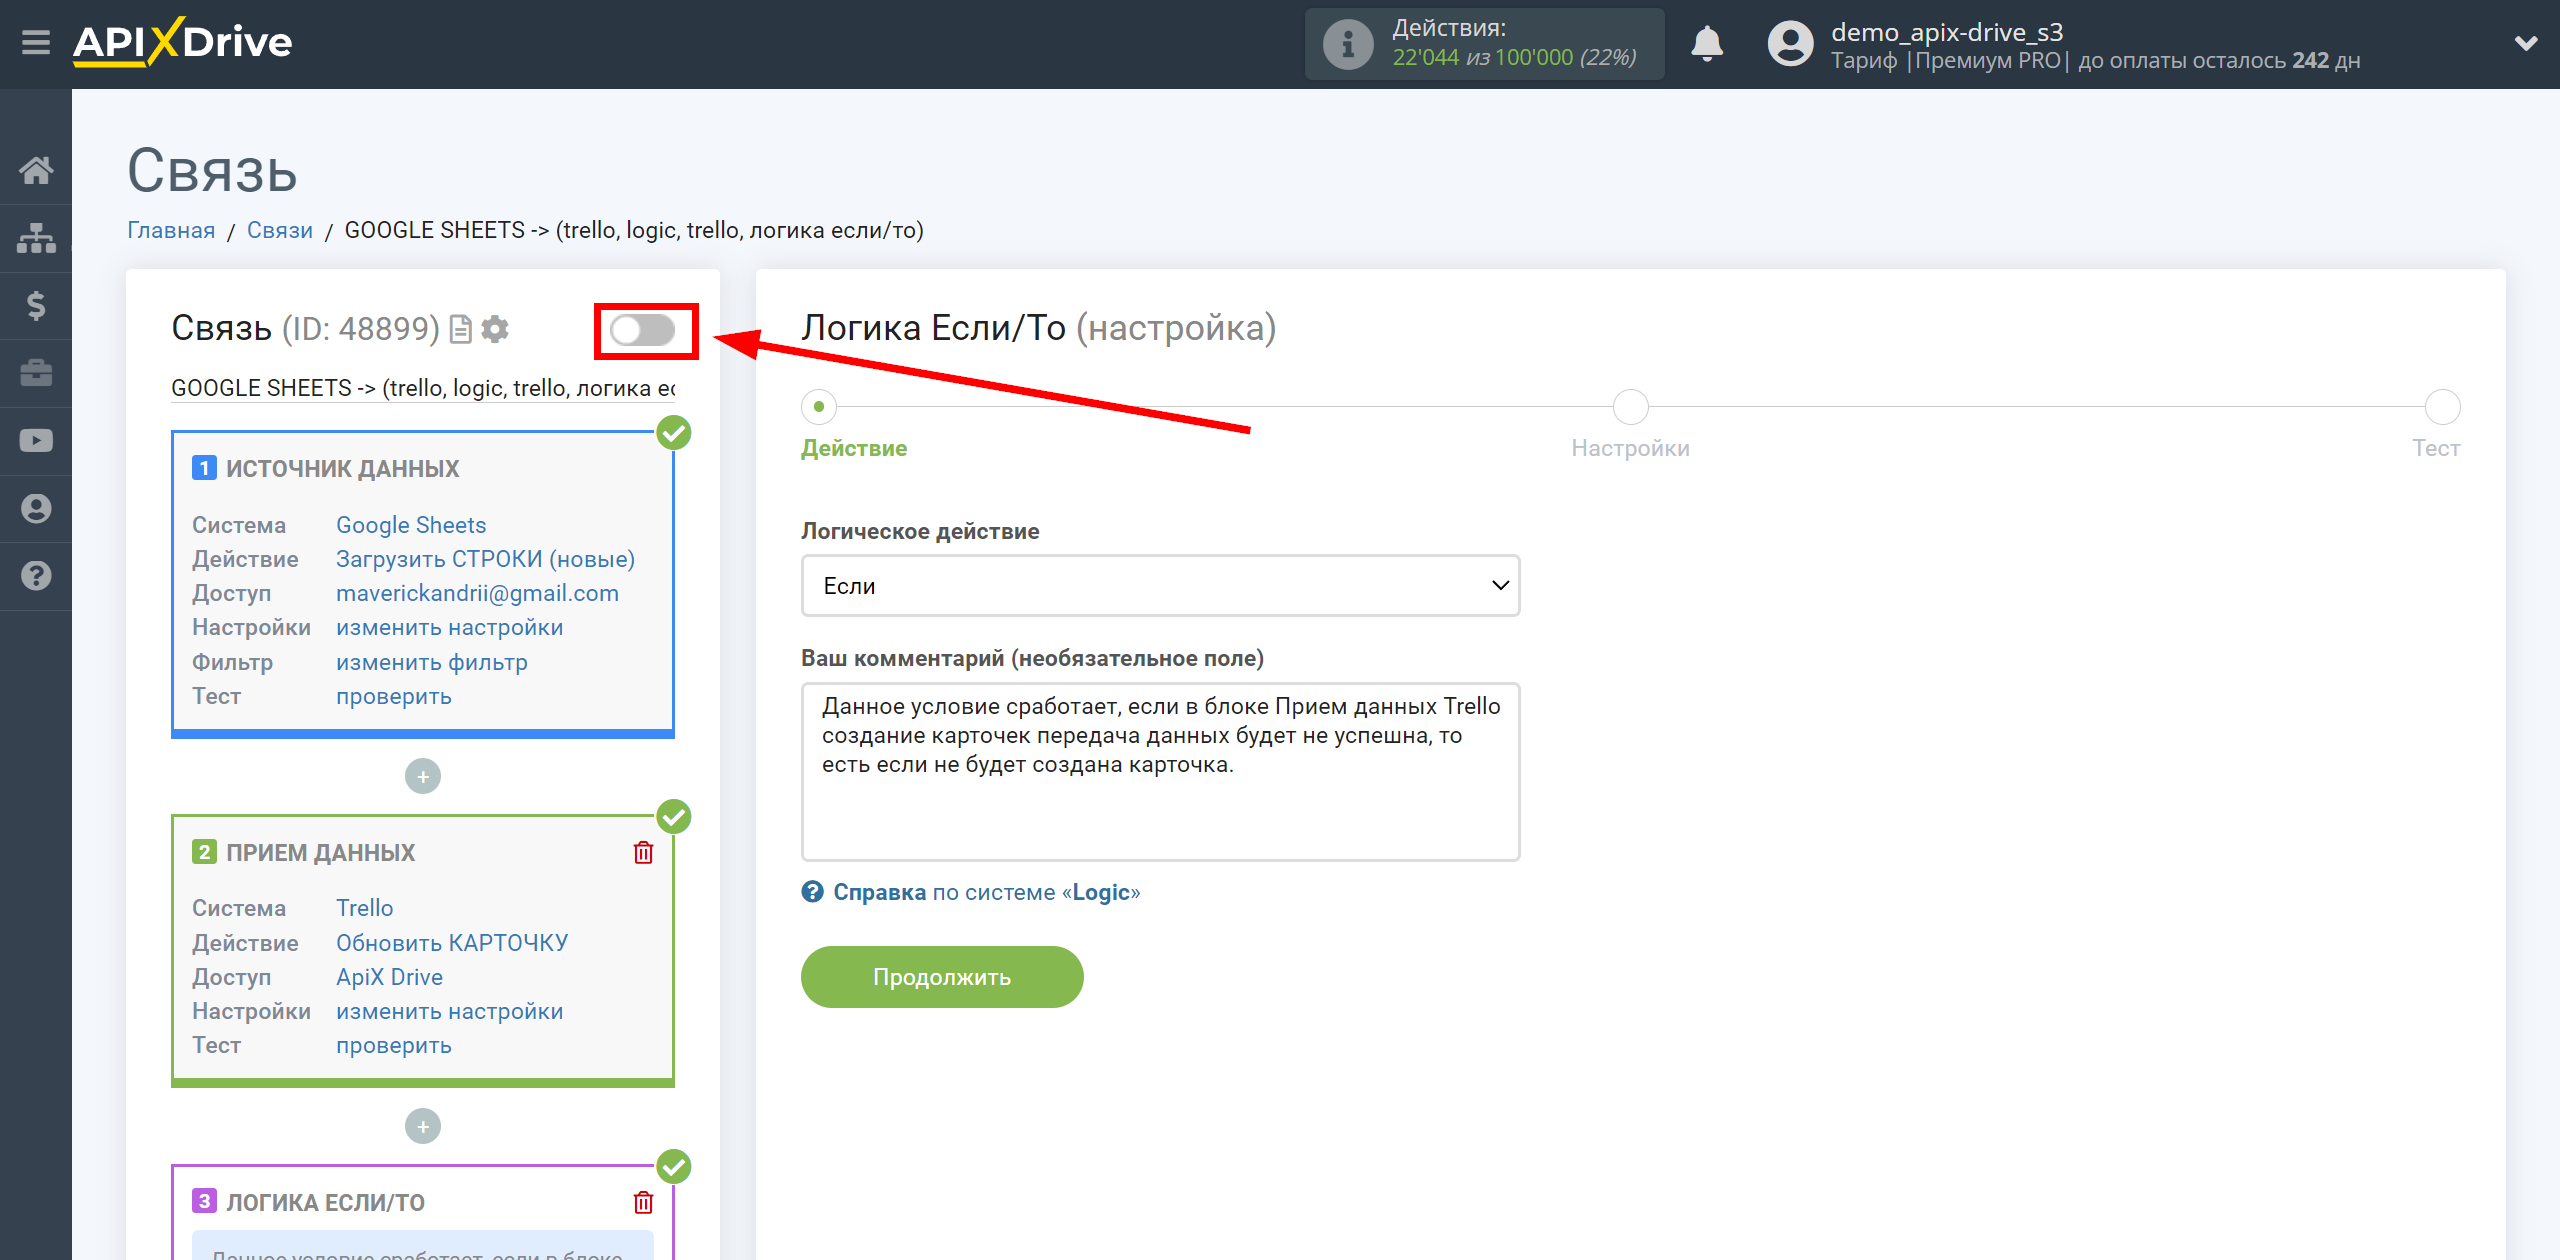Screen dimensions: 2560x1260
Task: Open the help question sidebar icon
Action: [x=36, y=576]
